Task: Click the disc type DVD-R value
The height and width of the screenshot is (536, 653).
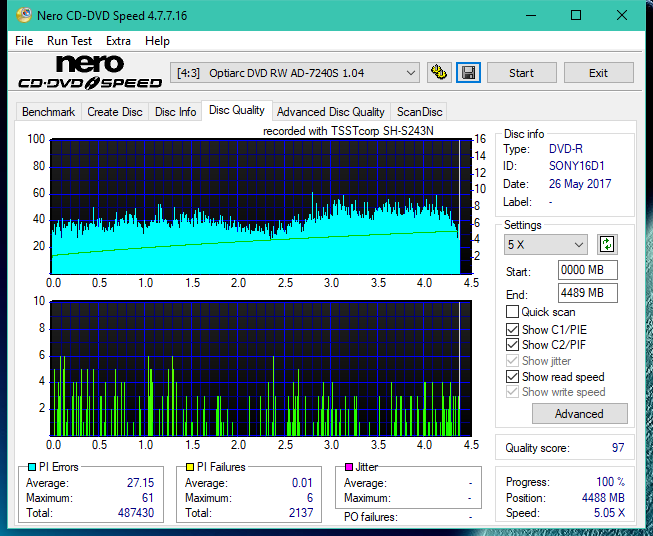Action: [566, 149]
